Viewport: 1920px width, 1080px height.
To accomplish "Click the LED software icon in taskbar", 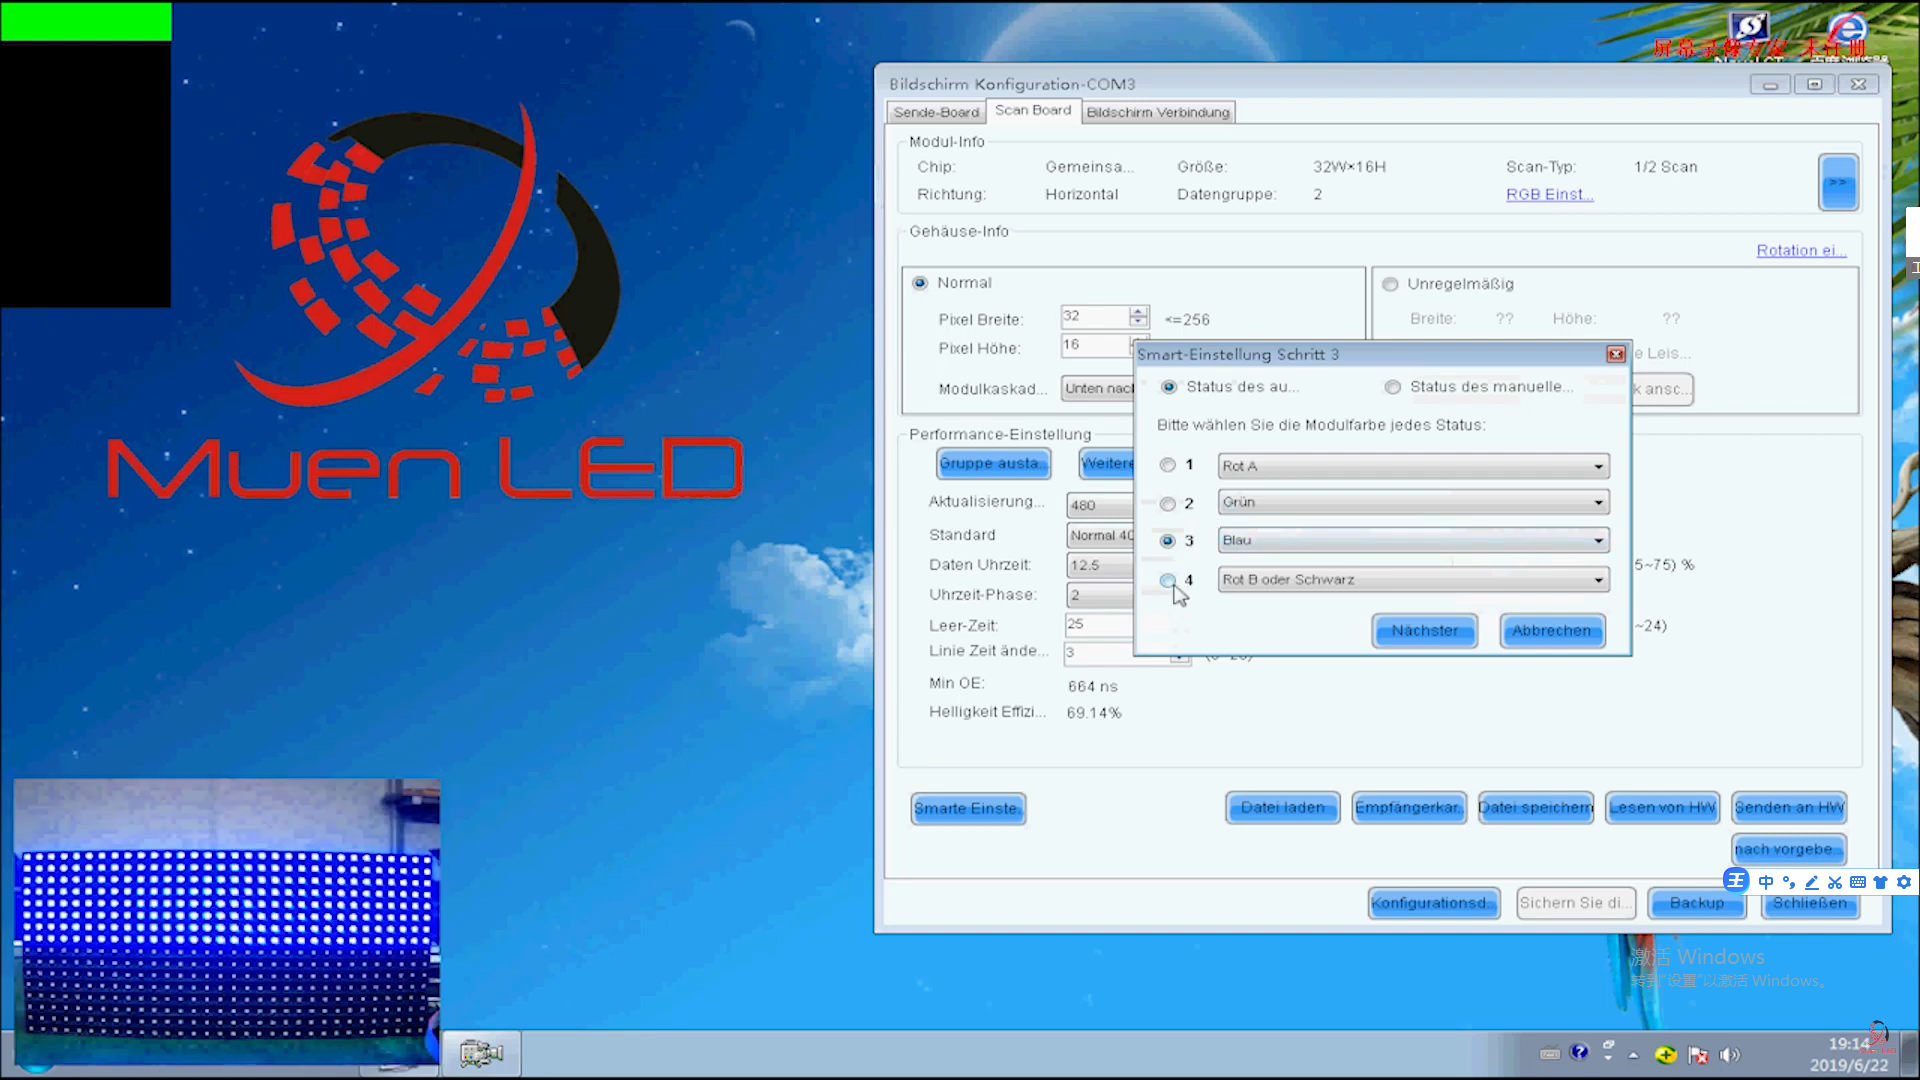I will (481, 1053).
